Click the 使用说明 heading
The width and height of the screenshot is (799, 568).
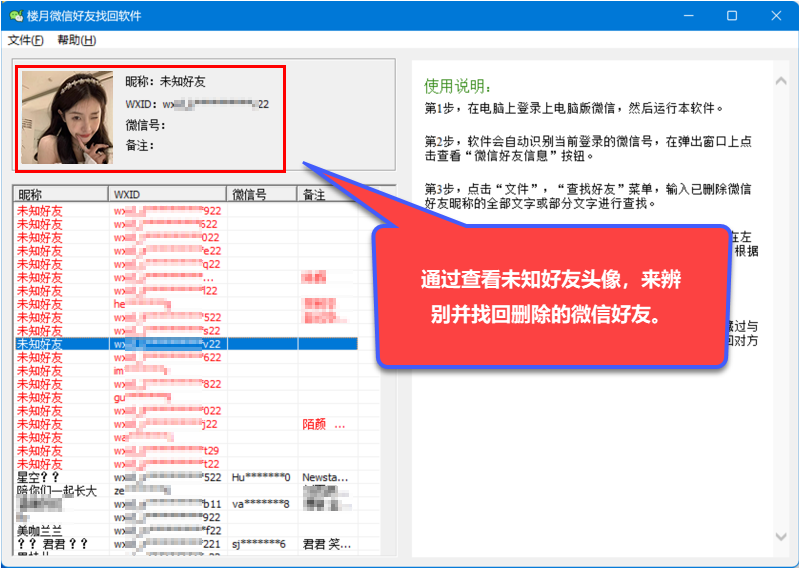coord(457,86)
